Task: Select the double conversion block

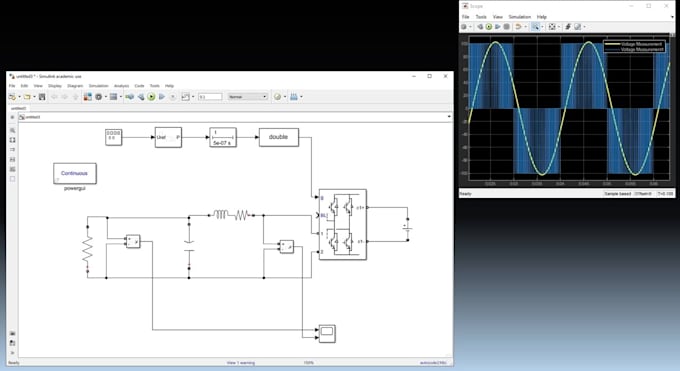Action: click(x=278, y=137)
